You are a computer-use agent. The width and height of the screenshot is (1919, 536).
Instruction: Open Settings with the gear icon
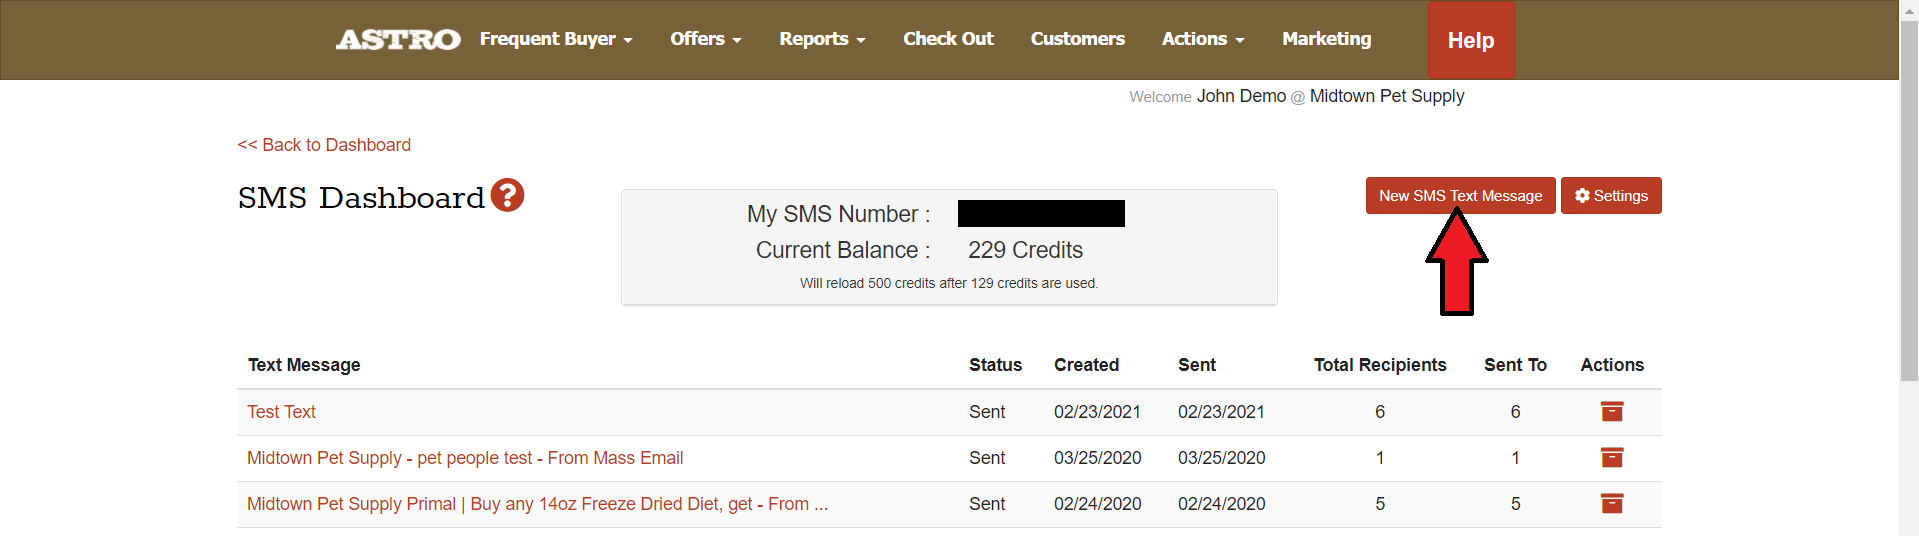click(x=1611, y=196)
